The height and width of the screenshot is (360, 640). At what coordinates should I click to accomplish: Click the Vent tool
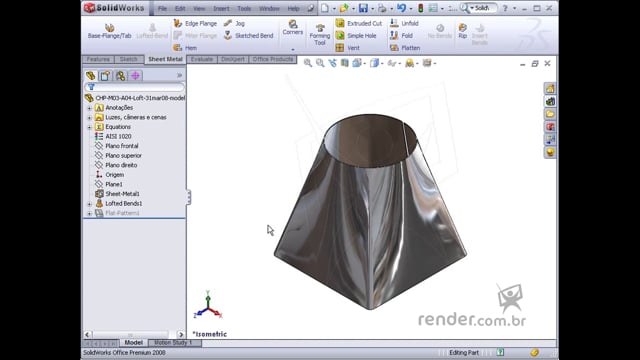tap(348, 48)
